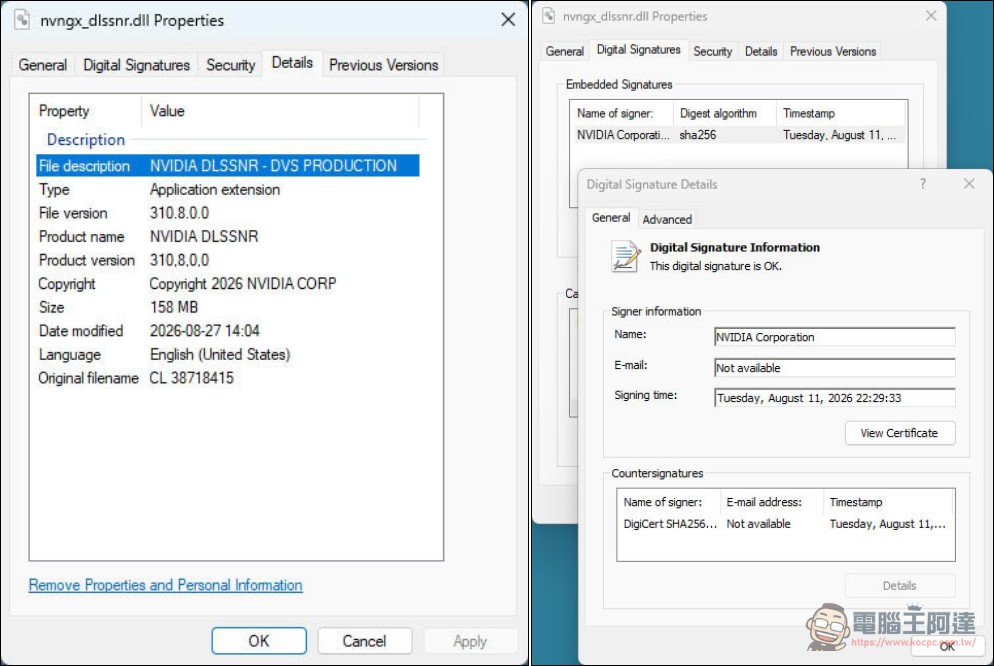Switch to Security tab in left window
Viewport: 994px width, 666px height.
230,65
